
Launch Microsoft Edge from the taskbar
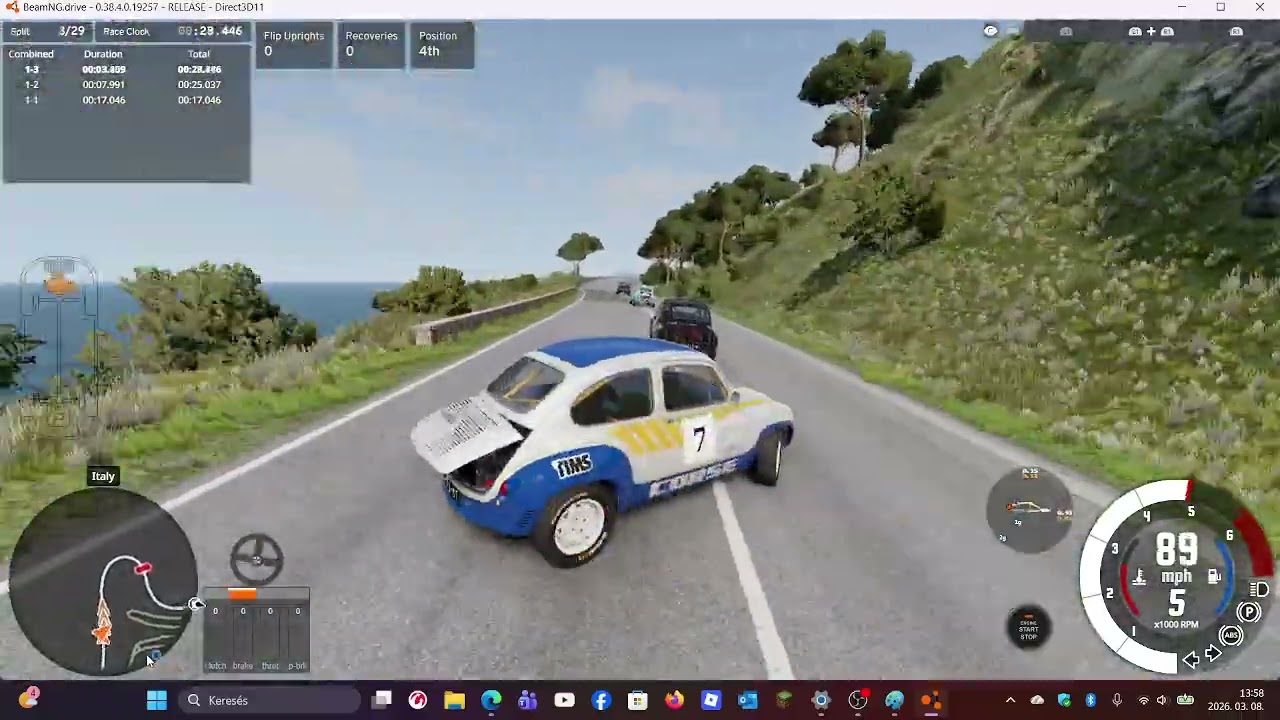click(x=491, y=700)
